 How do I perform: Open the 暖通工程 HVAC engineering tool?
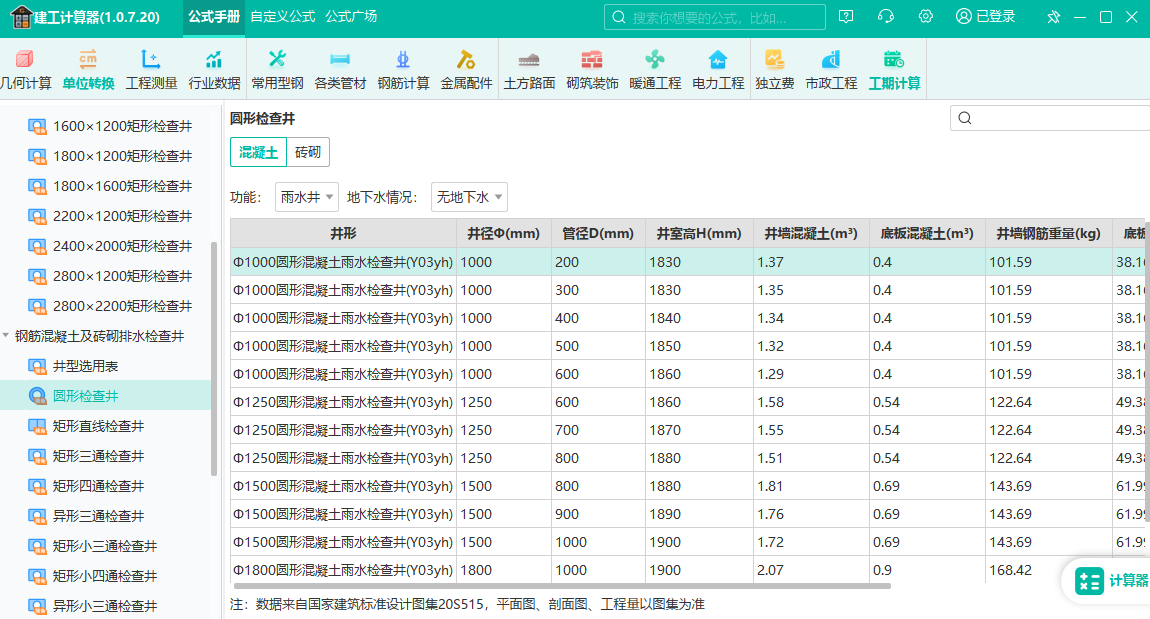(x=655, y=70)
